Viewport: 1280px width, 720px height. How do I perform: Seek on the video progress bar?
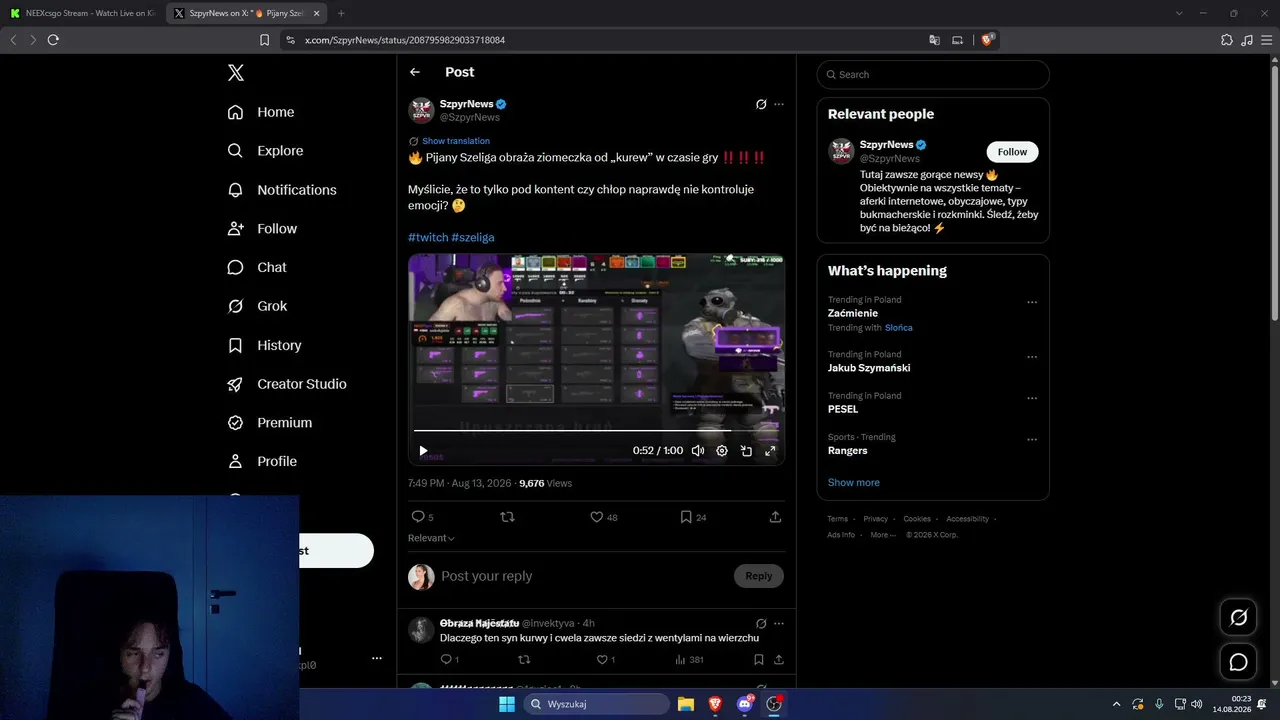pyautogui.click(x=596, y=431)
